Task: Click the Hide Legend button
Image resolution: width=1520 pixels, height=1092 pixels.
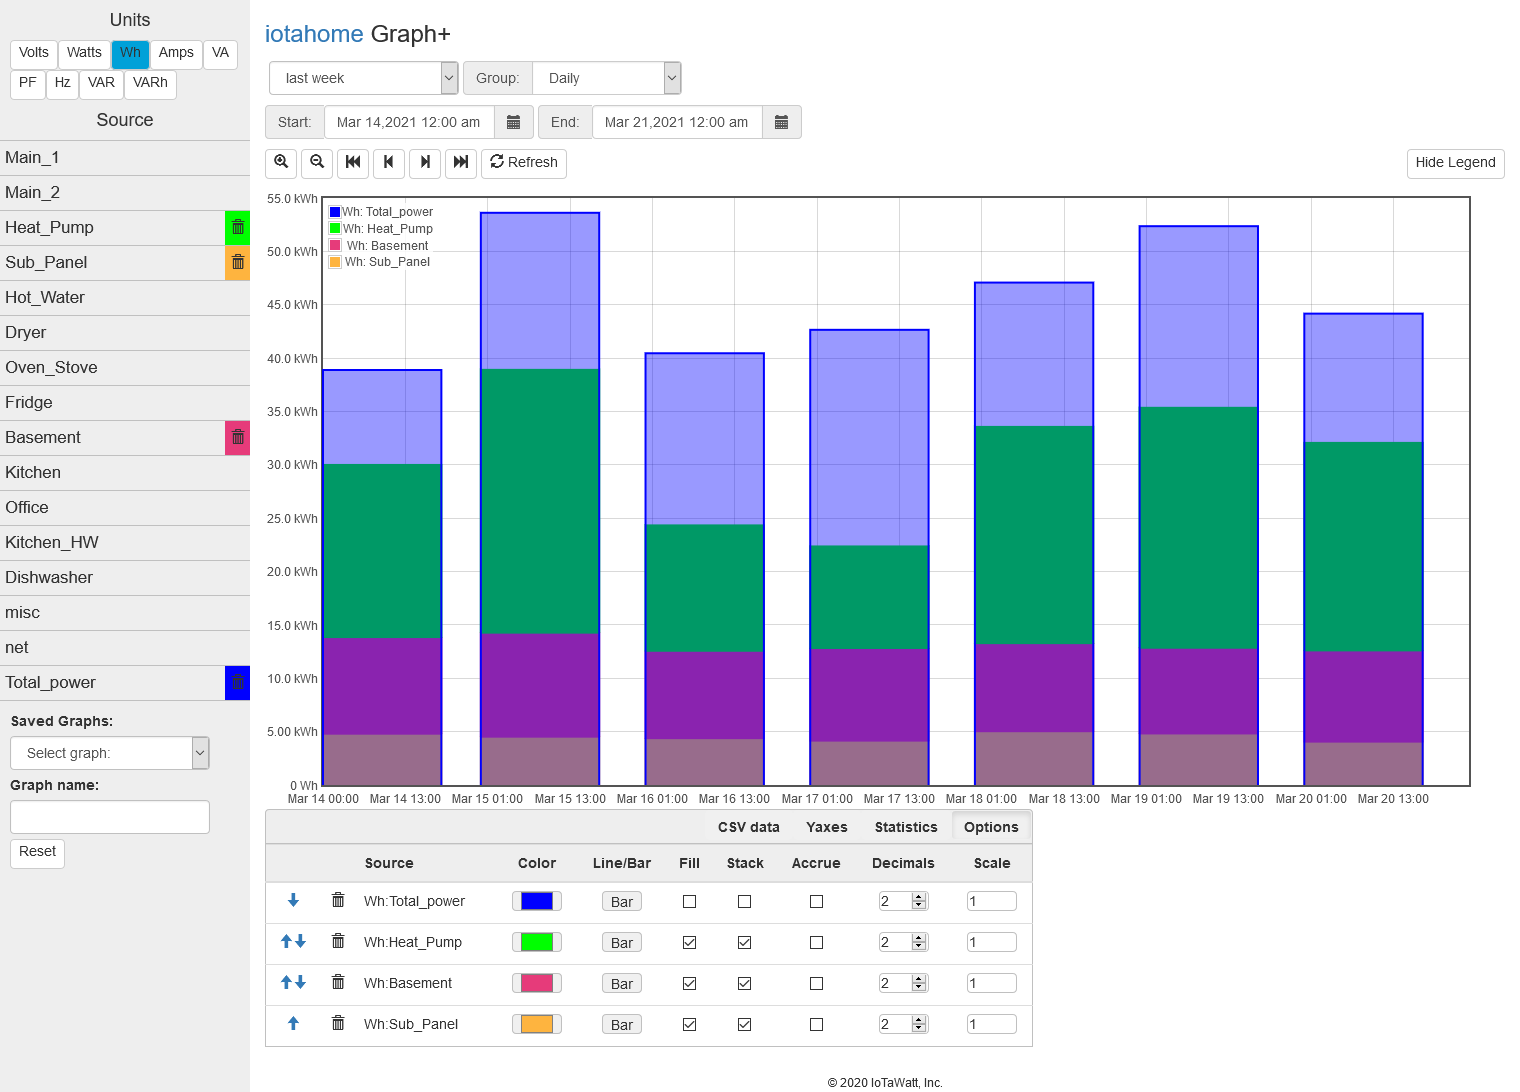Action: tap(1455, 163)
